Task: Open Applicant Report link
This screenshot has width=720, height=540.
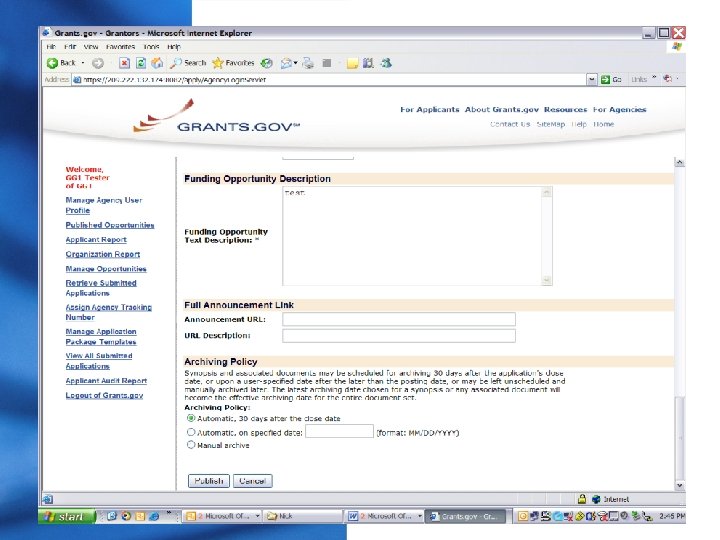Action: point(96,240)
